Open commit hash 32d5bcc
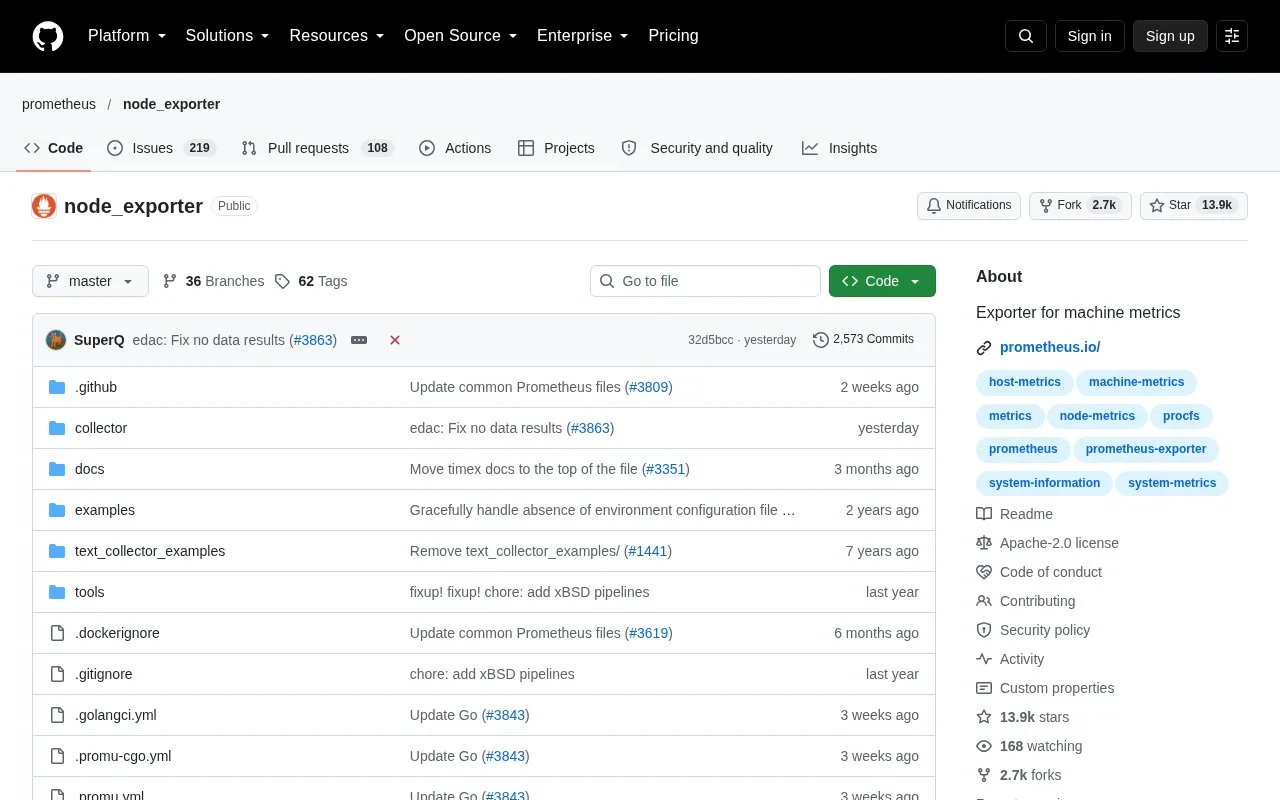 [711, 340]
